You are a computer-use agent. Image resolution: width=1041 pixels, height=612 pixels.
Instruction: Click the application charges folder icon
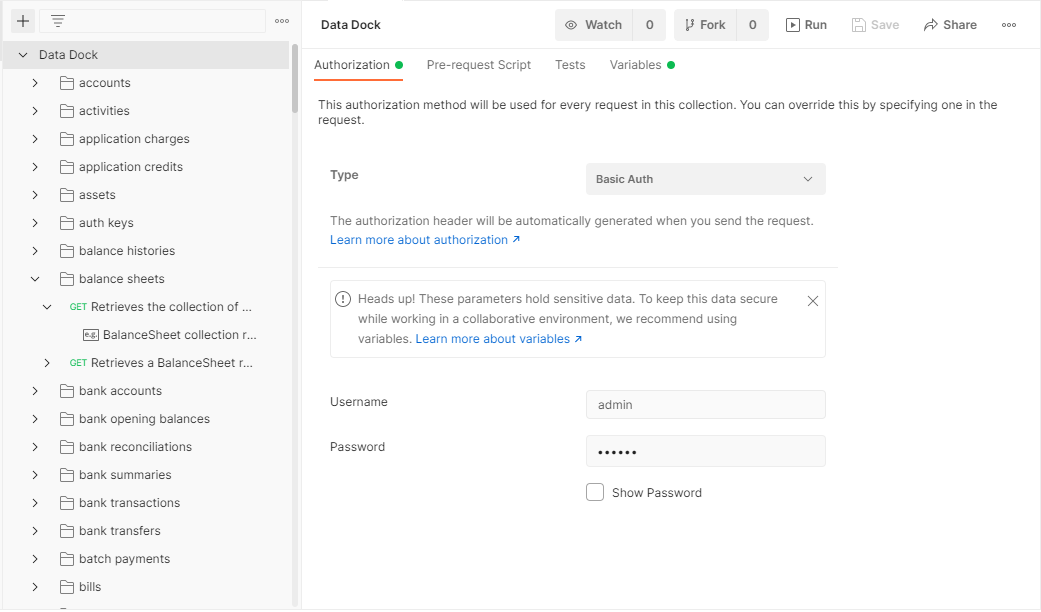click(66, 139)
